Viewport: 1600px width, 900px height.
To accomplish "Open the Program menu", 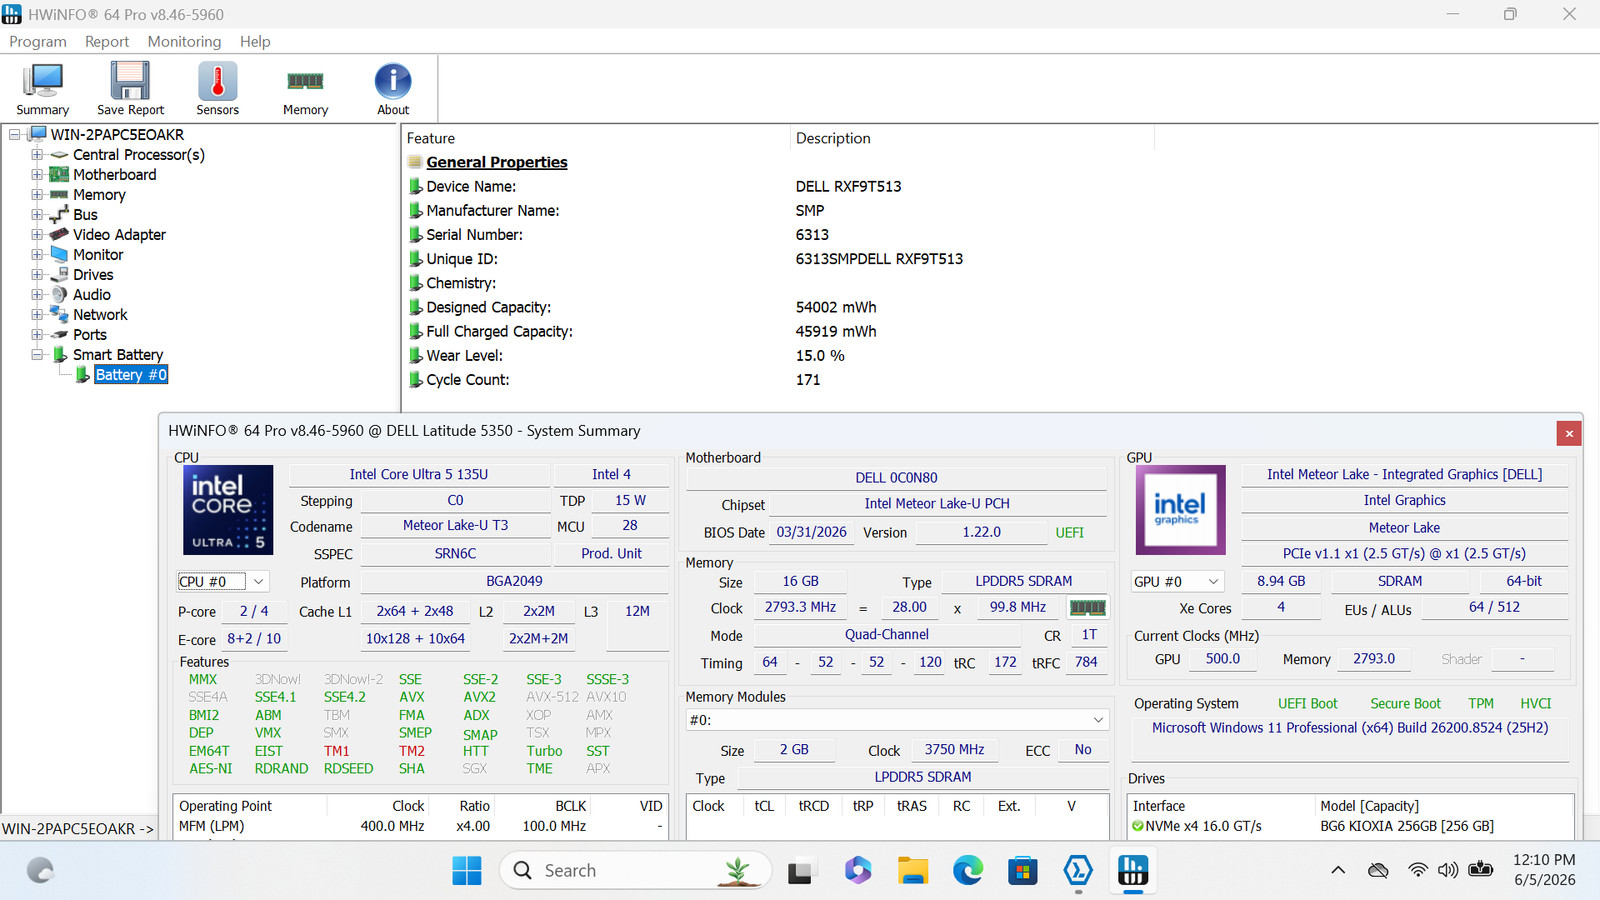I will [x=38, y=42].
